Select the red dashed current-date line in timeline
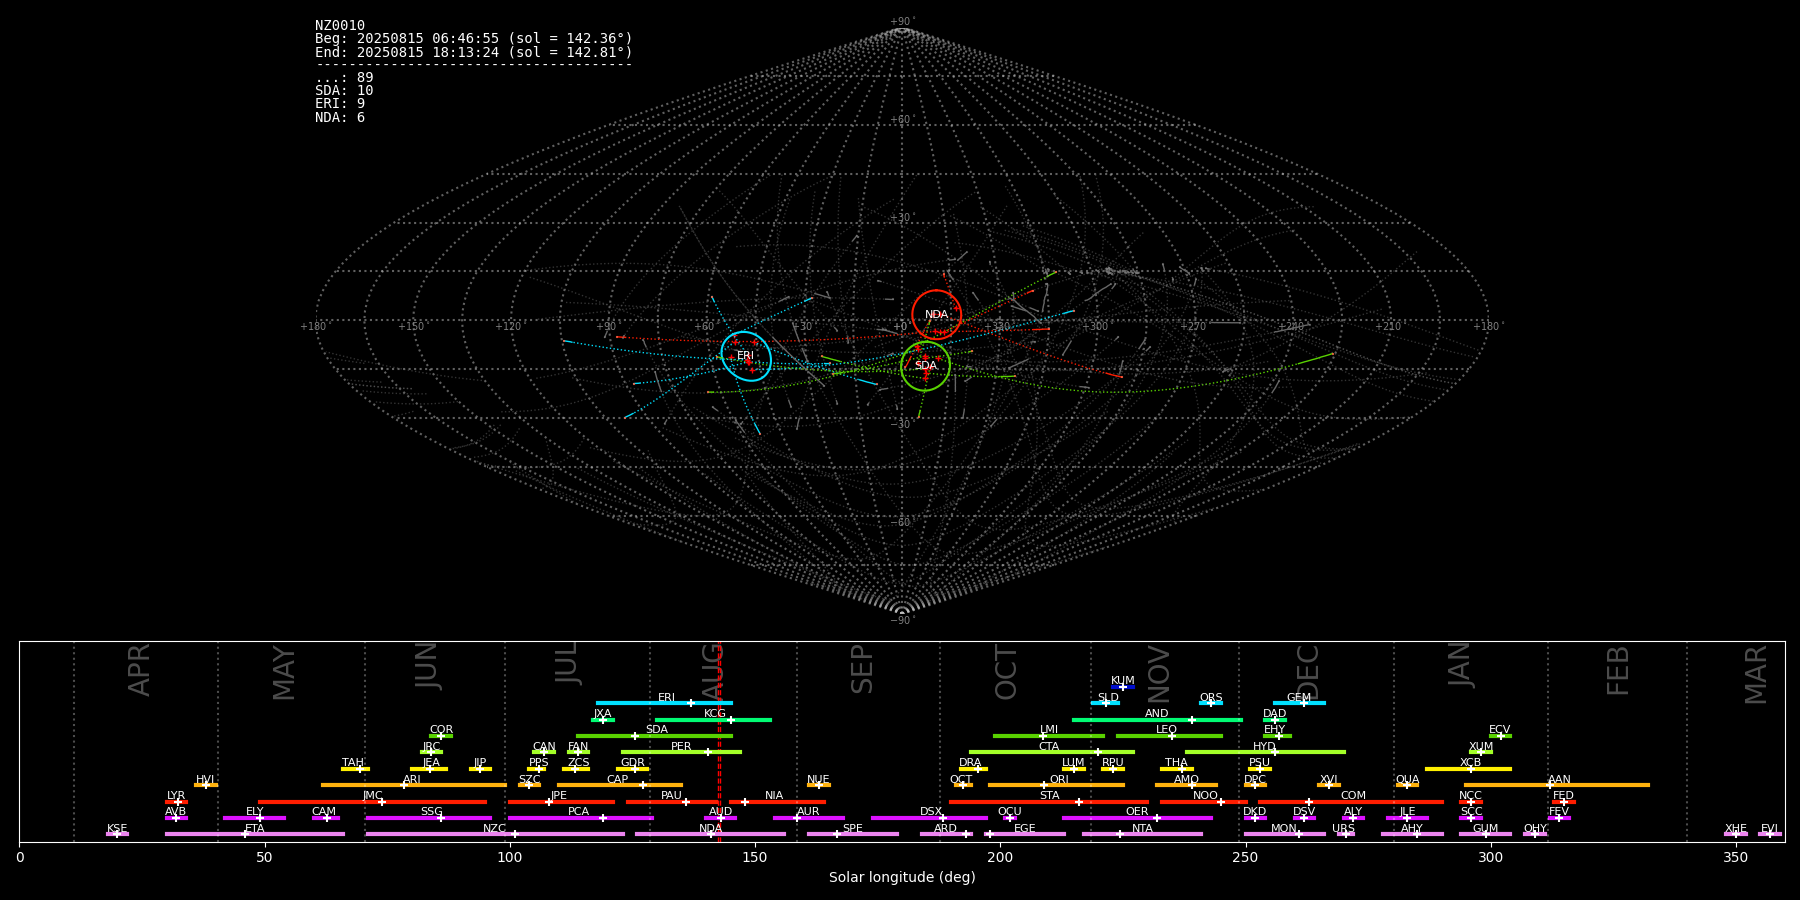Viewport: 1800px width, 900px height. click(719, 741)
